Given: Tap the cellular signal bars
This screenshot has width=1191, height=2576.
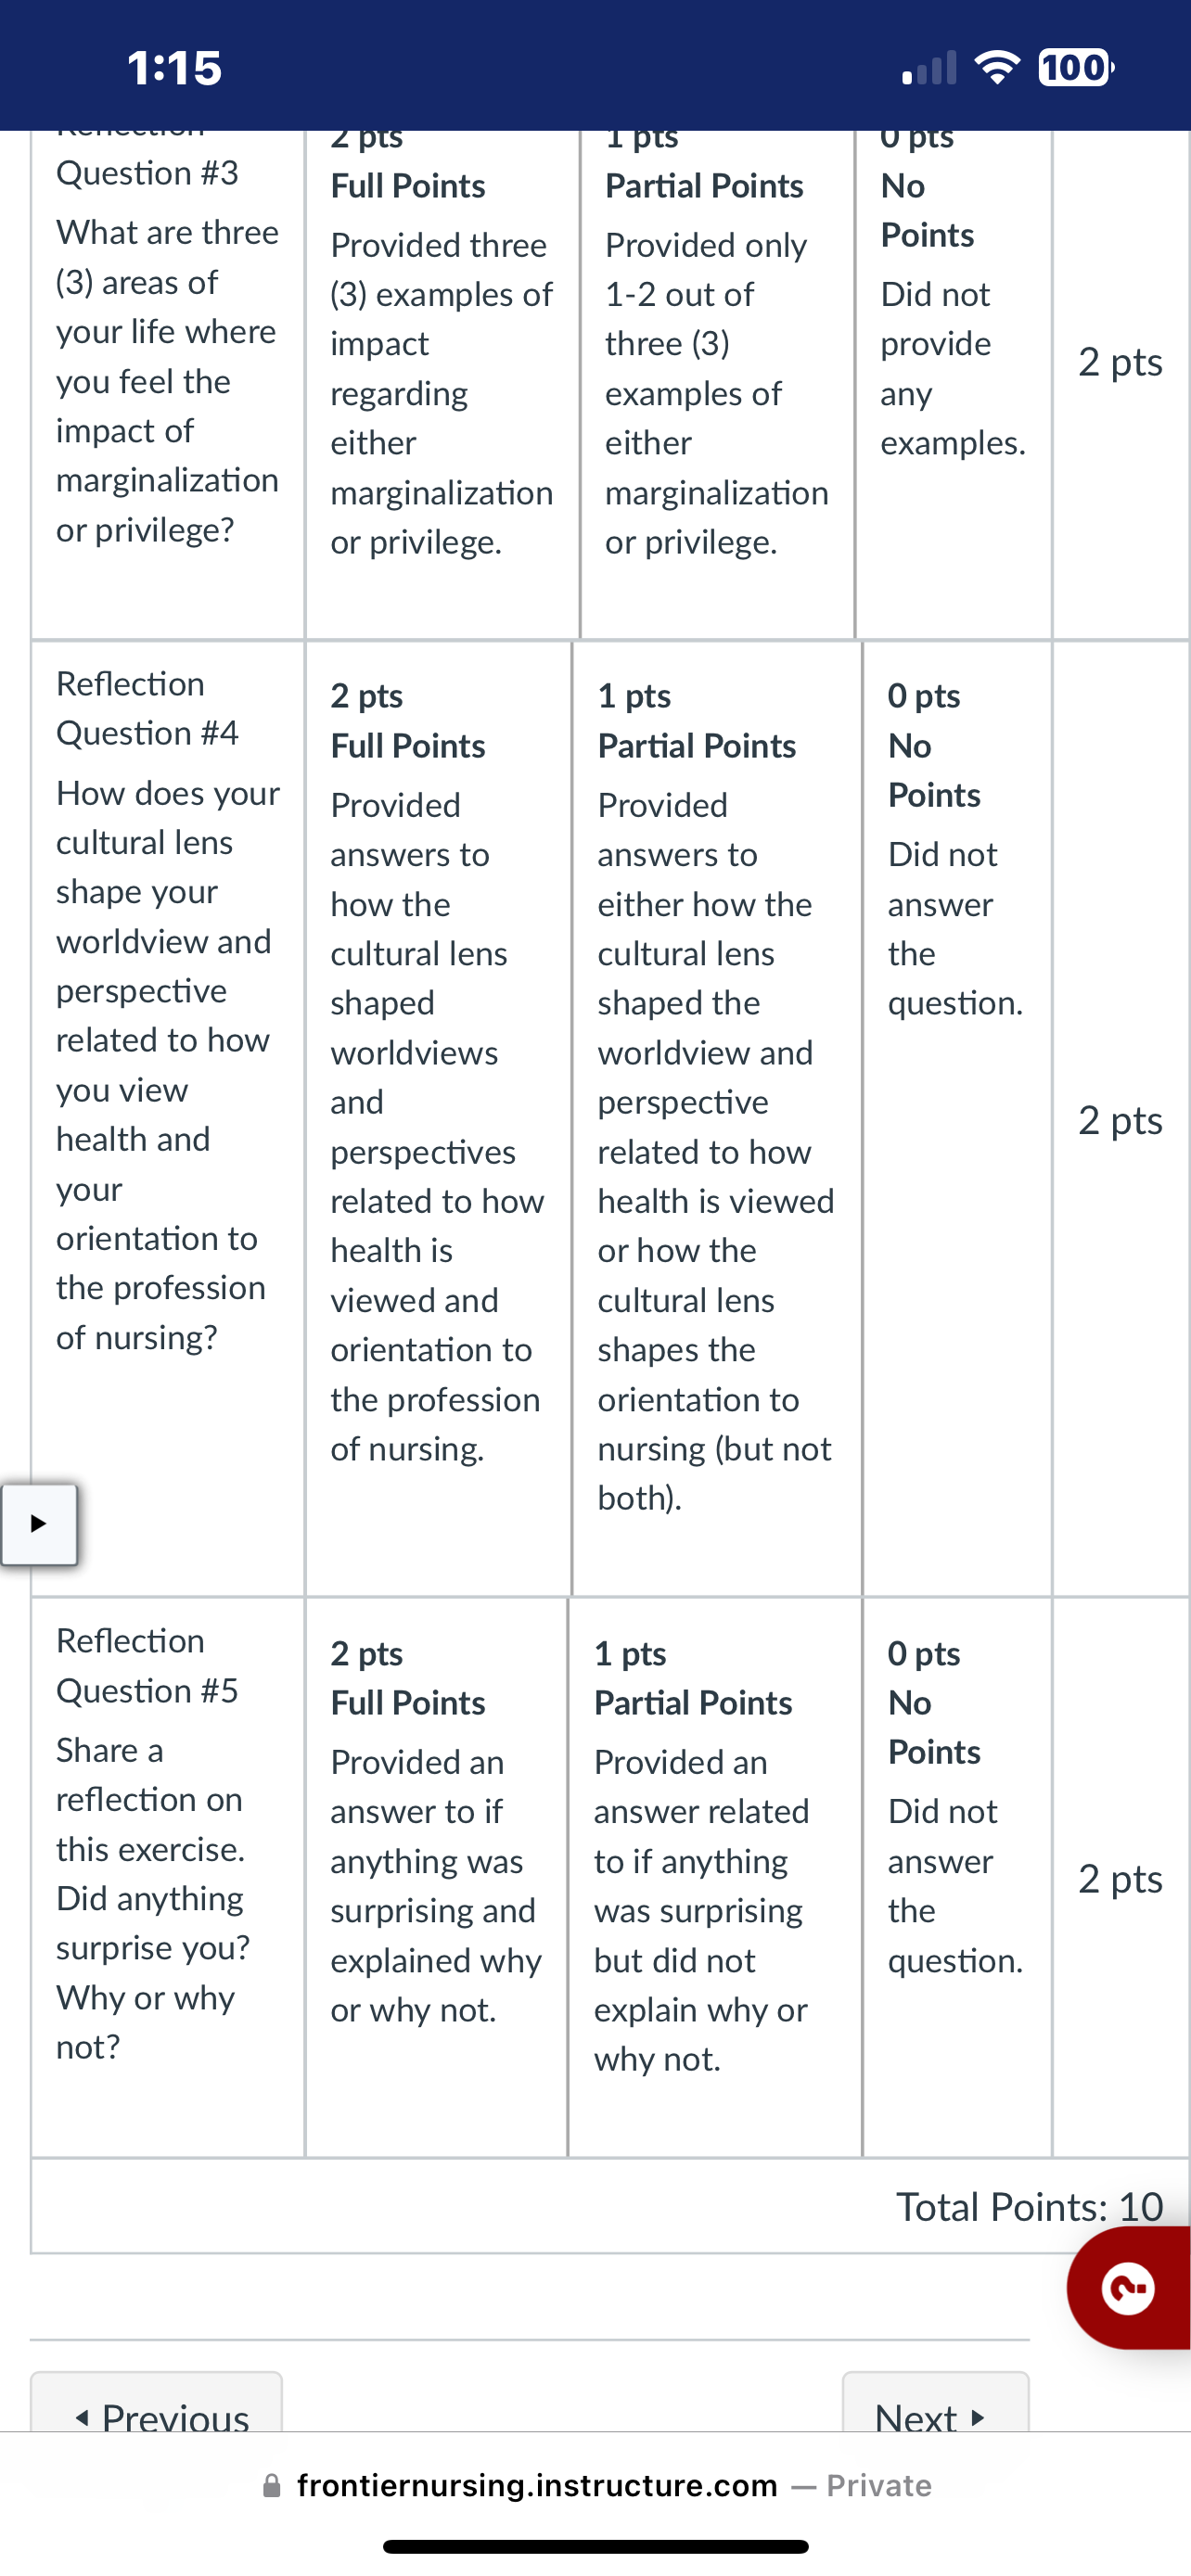Looking at the screenshot, I should [x=929, y=67].
